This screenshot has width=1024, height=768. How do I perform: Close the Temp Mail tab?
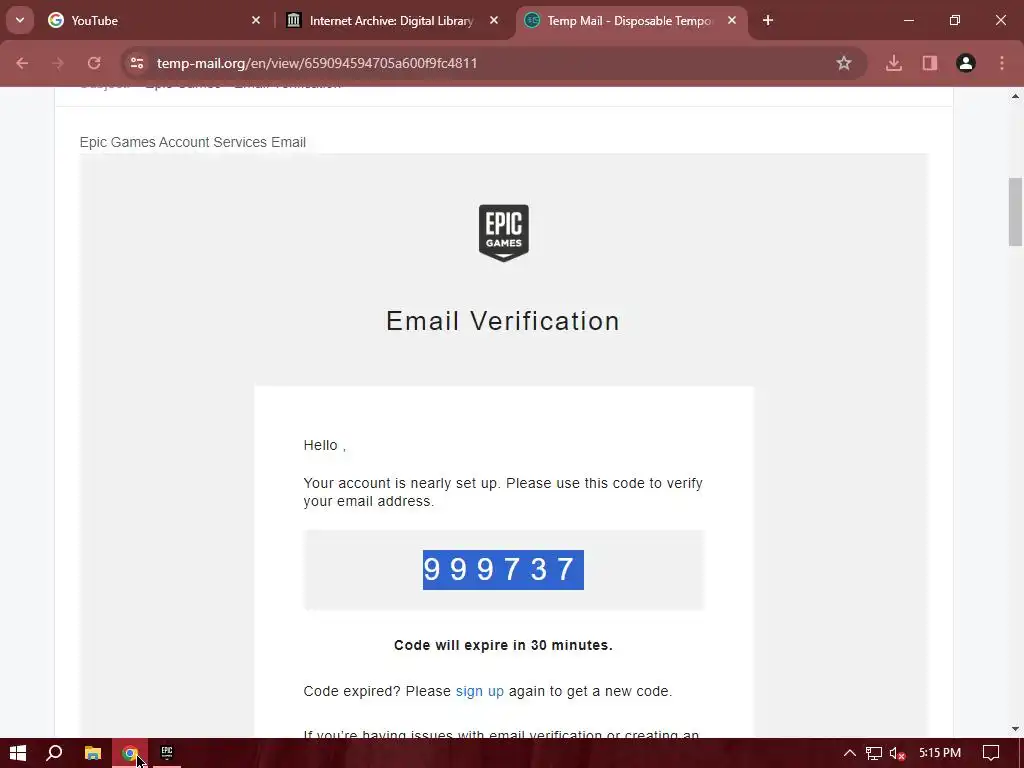[732, 20]
